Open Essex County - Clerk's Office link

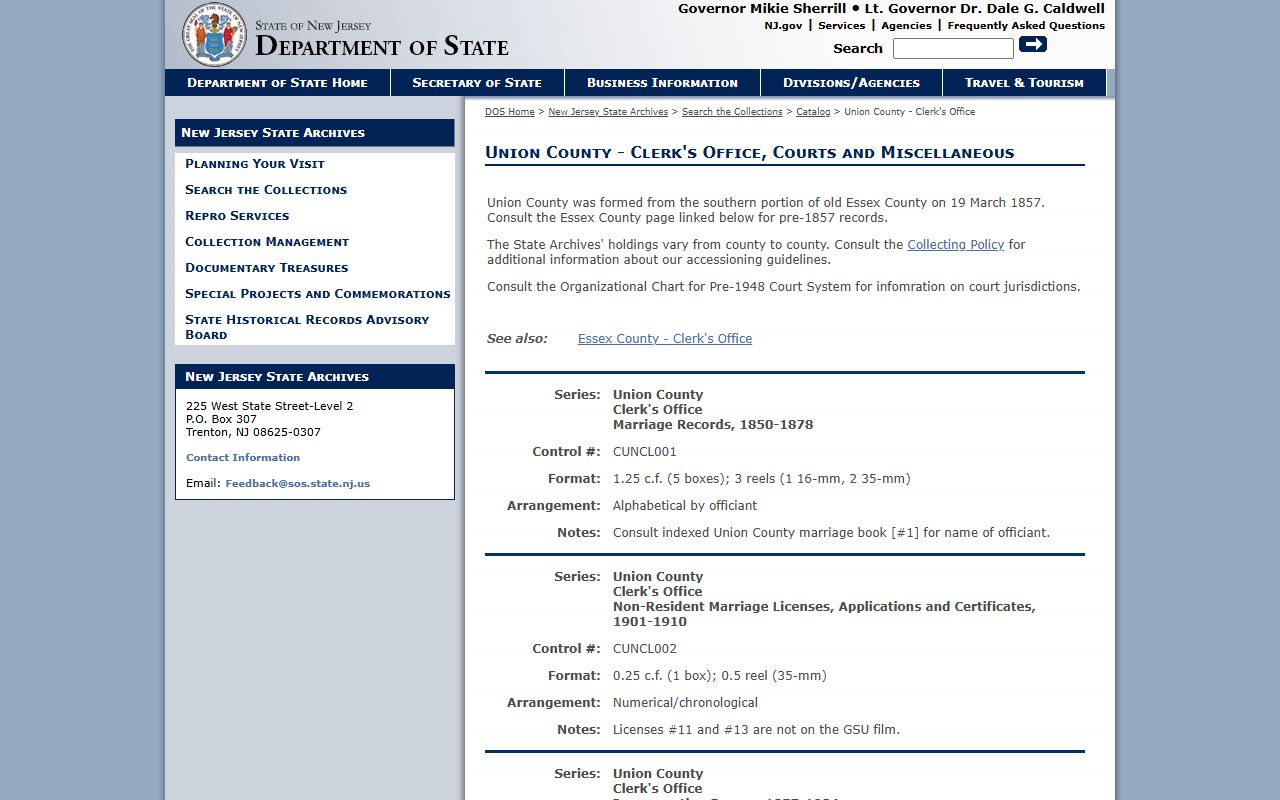(665, 339)
